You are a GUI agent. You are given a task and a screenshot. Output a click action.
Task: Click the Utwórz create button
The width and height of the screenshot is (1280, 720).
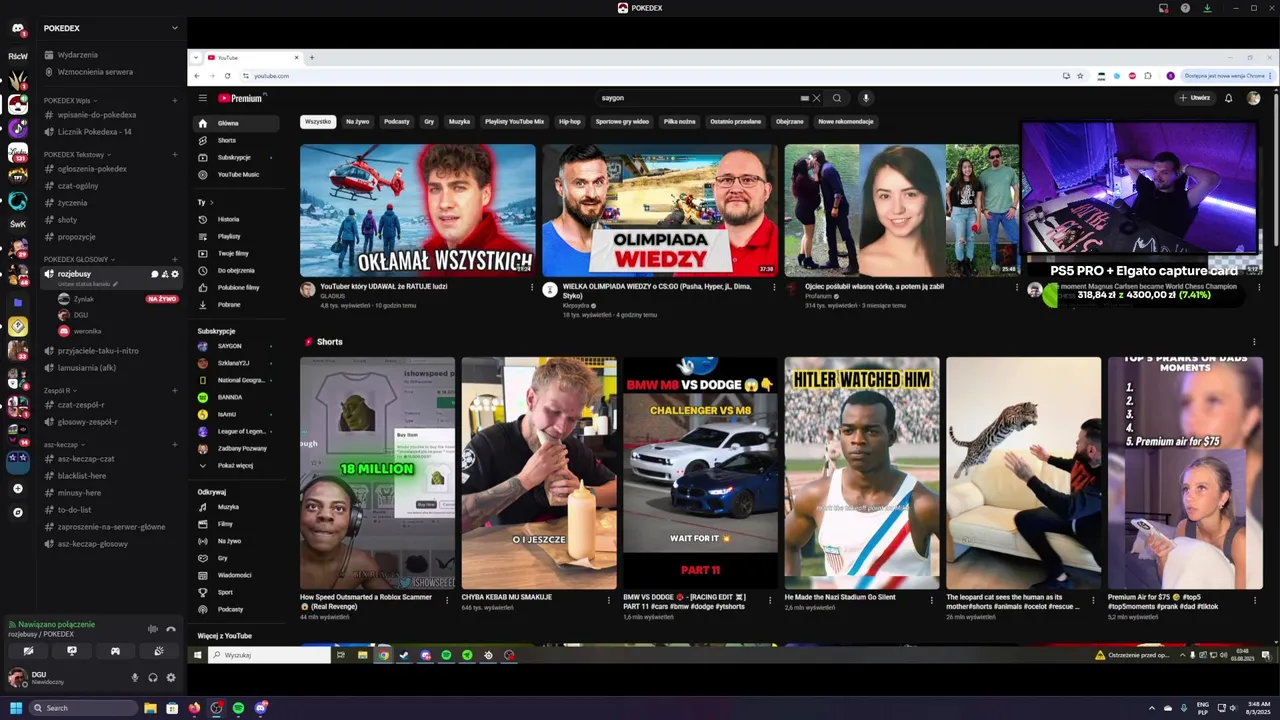tap(1194, 98)
